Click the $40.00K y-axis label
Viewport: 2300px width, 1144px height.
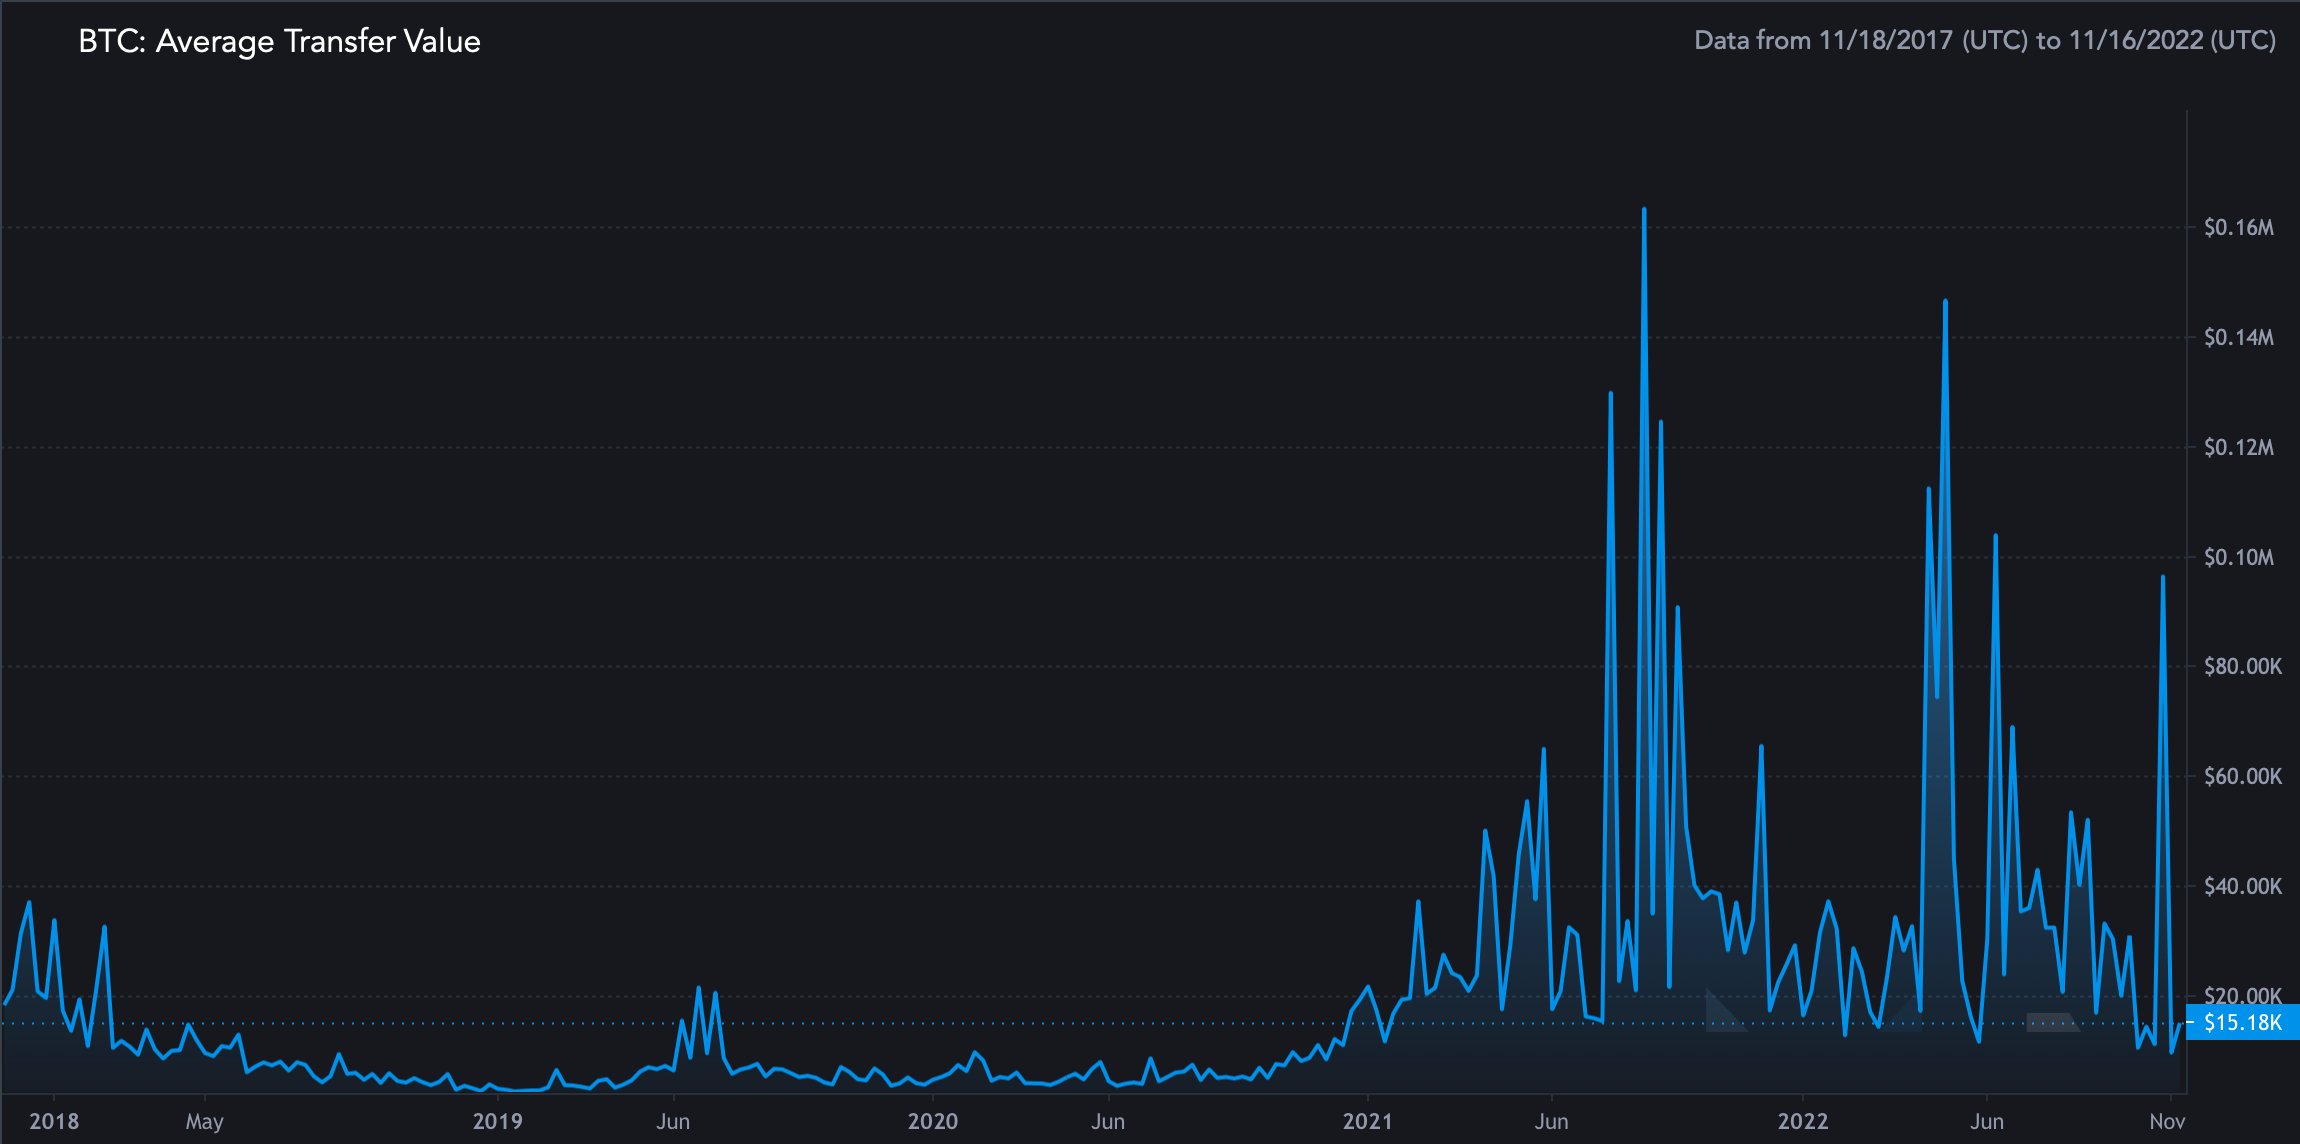(2242, 886)
